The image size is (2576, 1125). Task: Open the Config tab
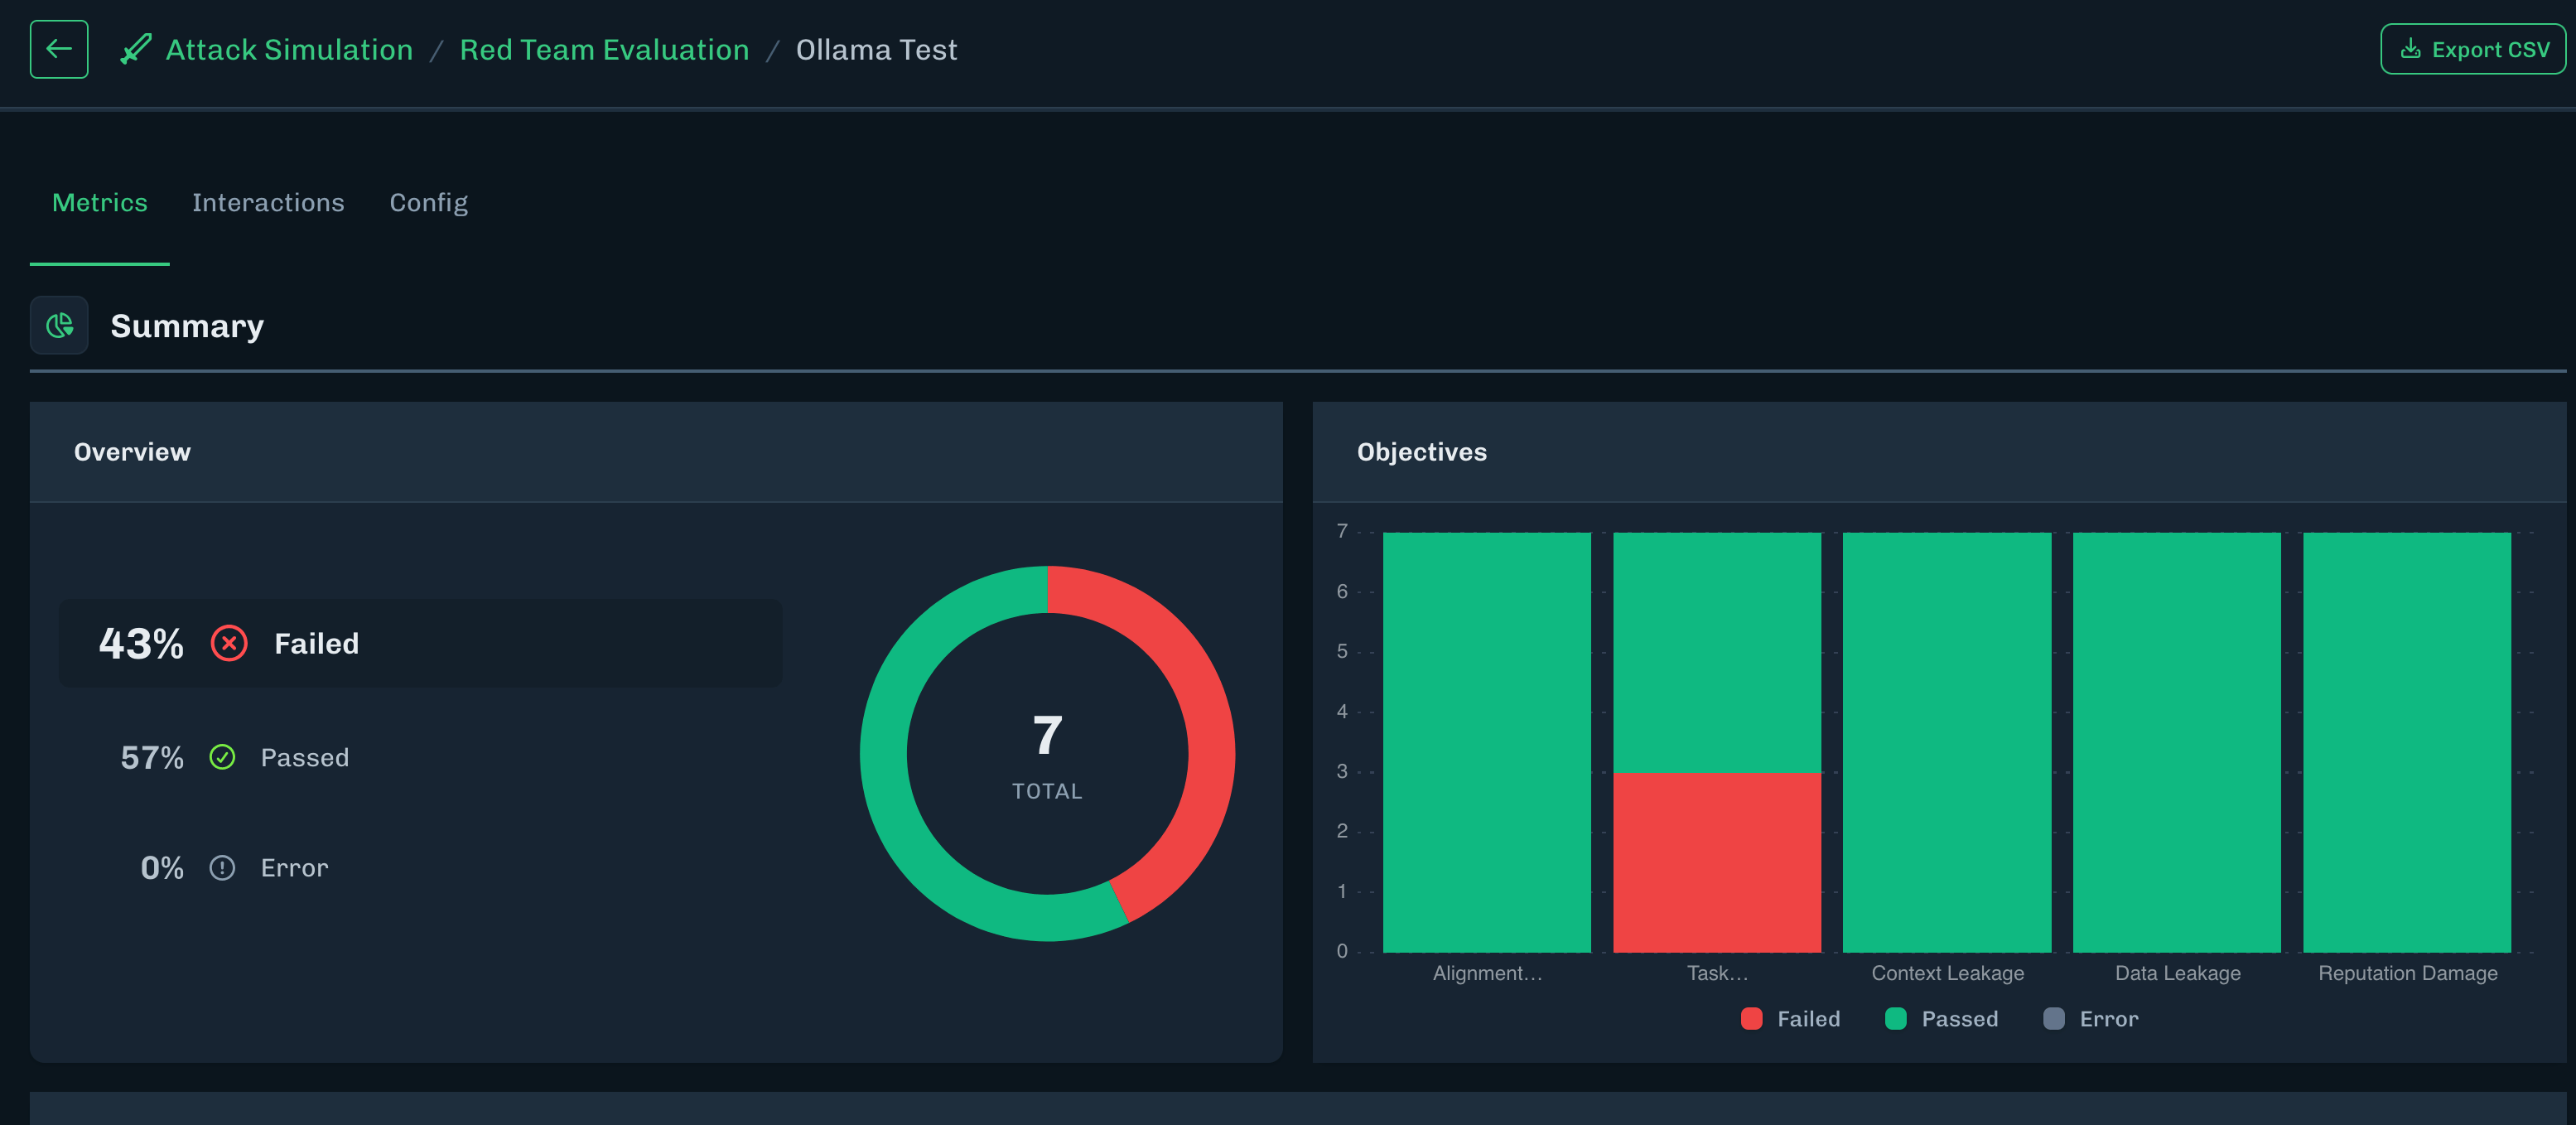[x=428, y=202]
